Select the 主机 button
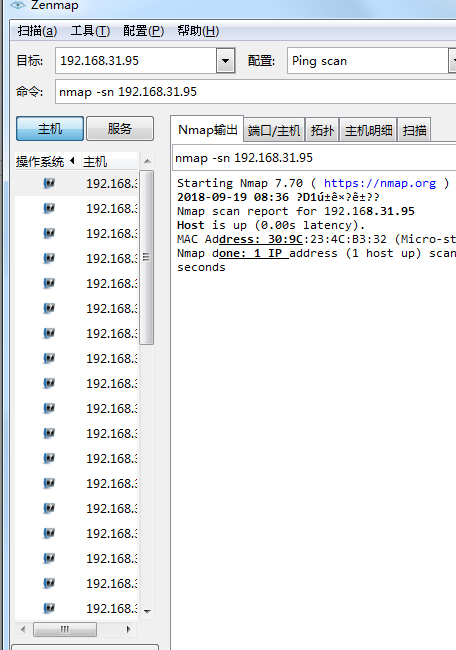 pos(50,129)
